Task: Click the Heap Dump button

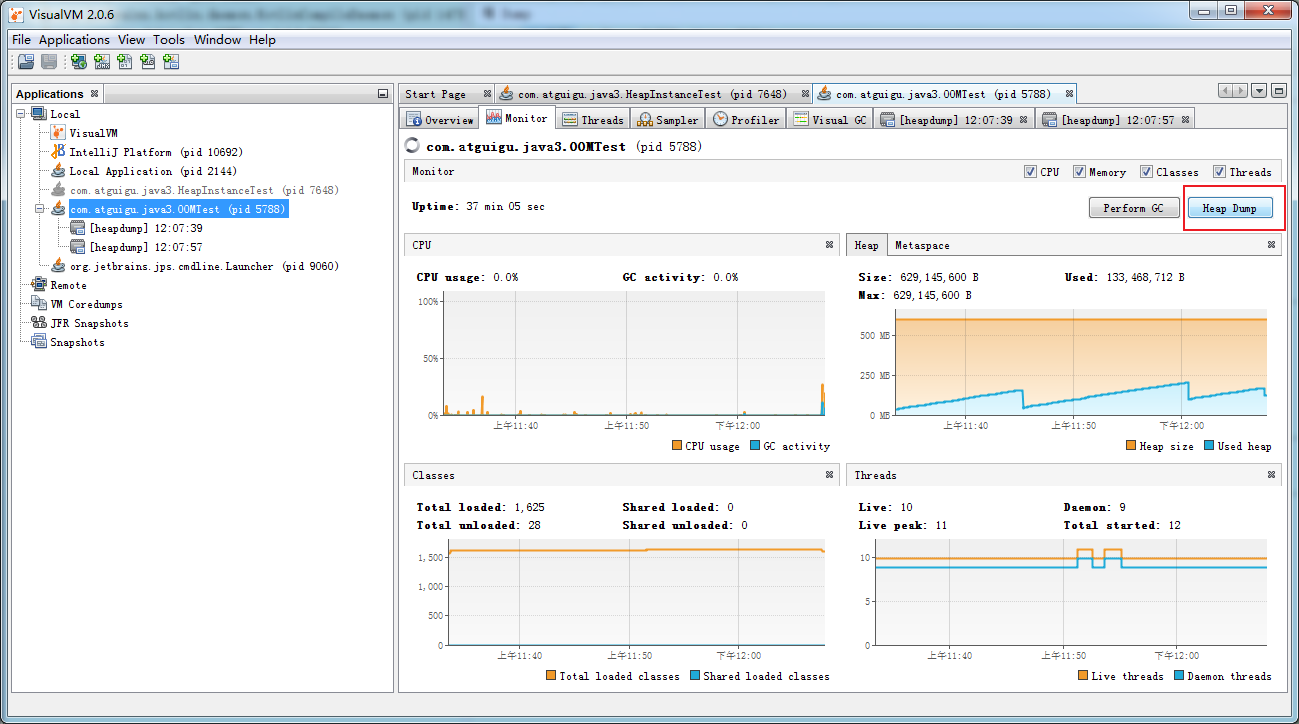Action: 1230,208
